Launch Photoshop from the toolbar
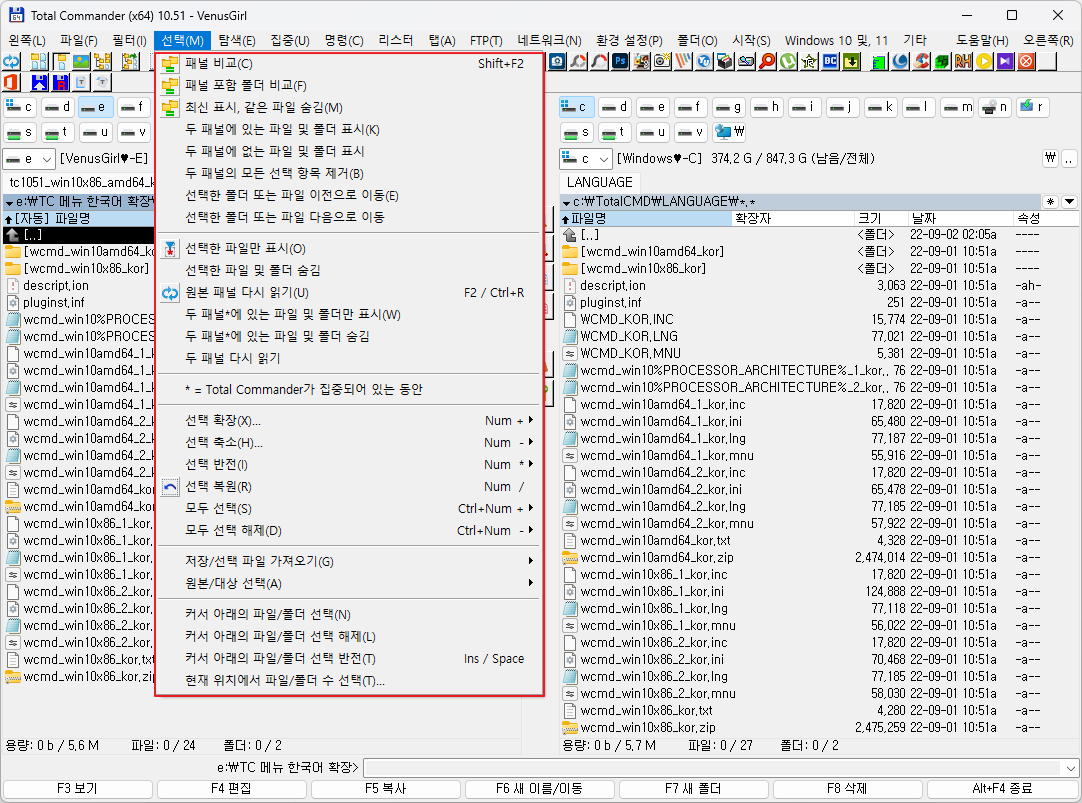Viewport: 1082px width, 803px height. click(x=620, y=61)
